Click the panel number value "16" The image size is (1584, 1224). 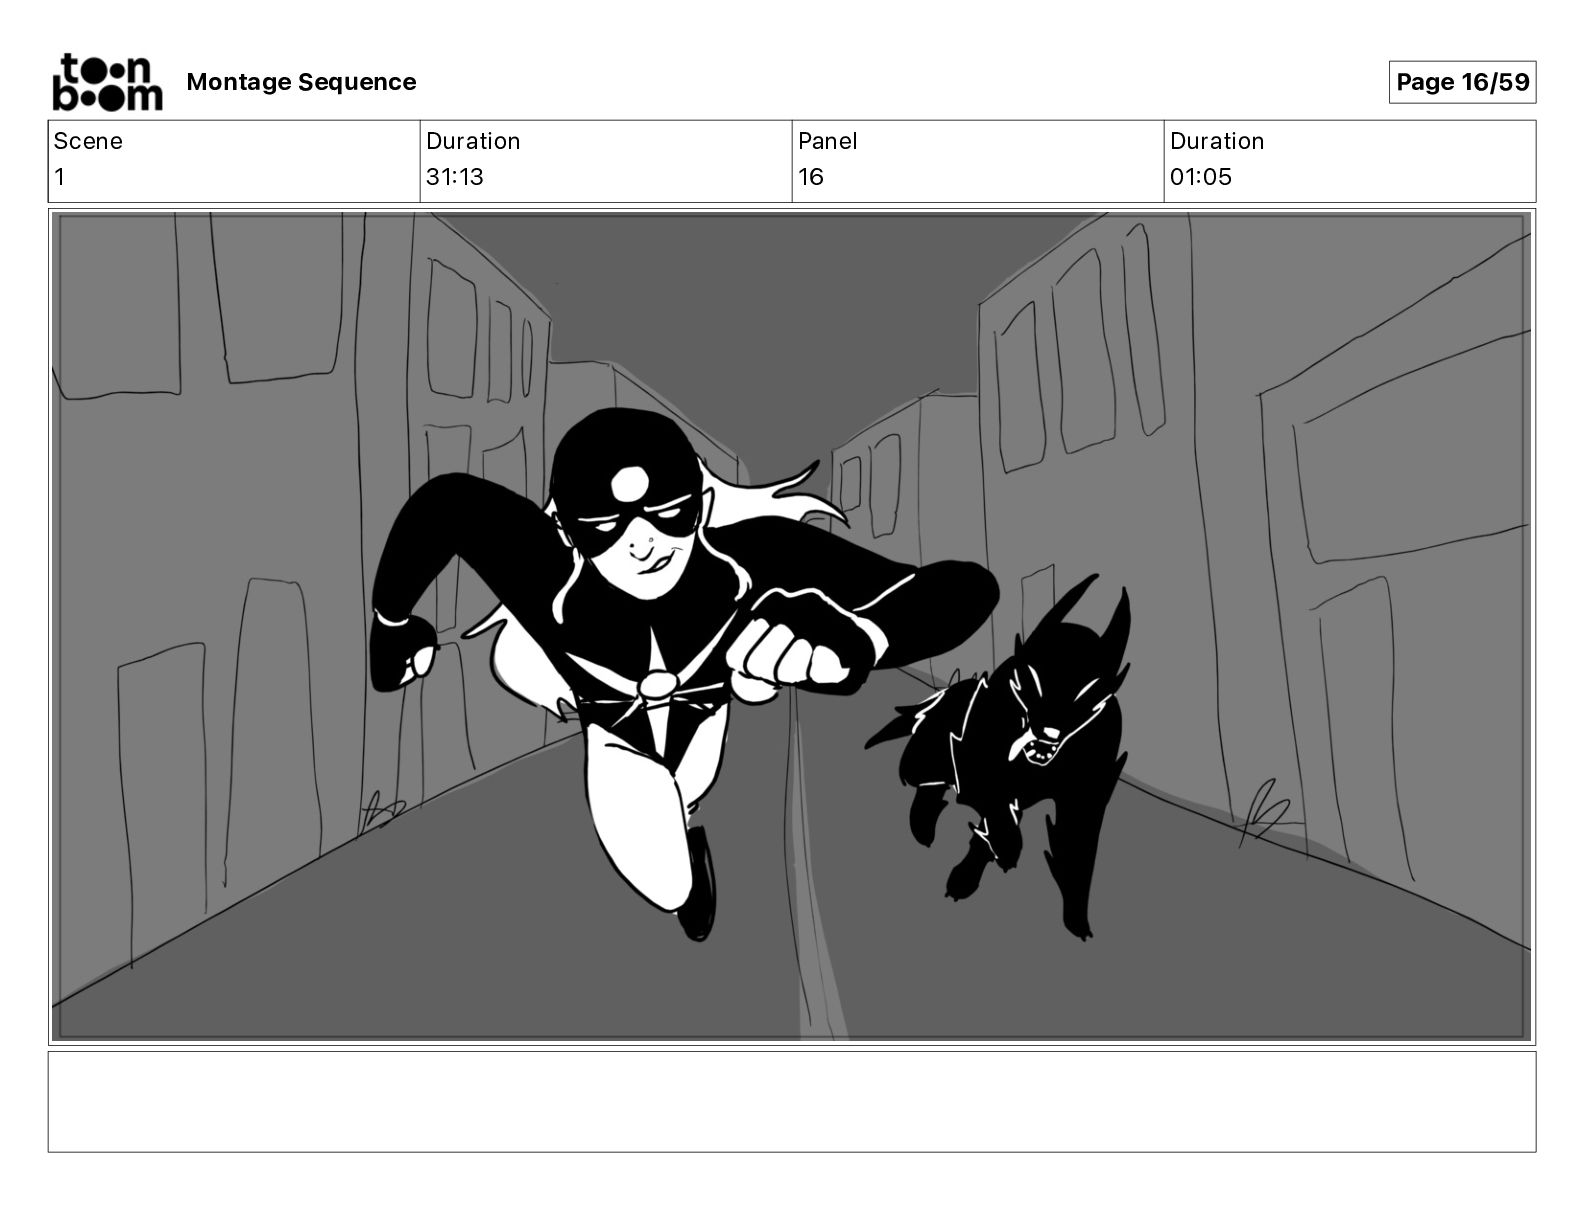811,177
